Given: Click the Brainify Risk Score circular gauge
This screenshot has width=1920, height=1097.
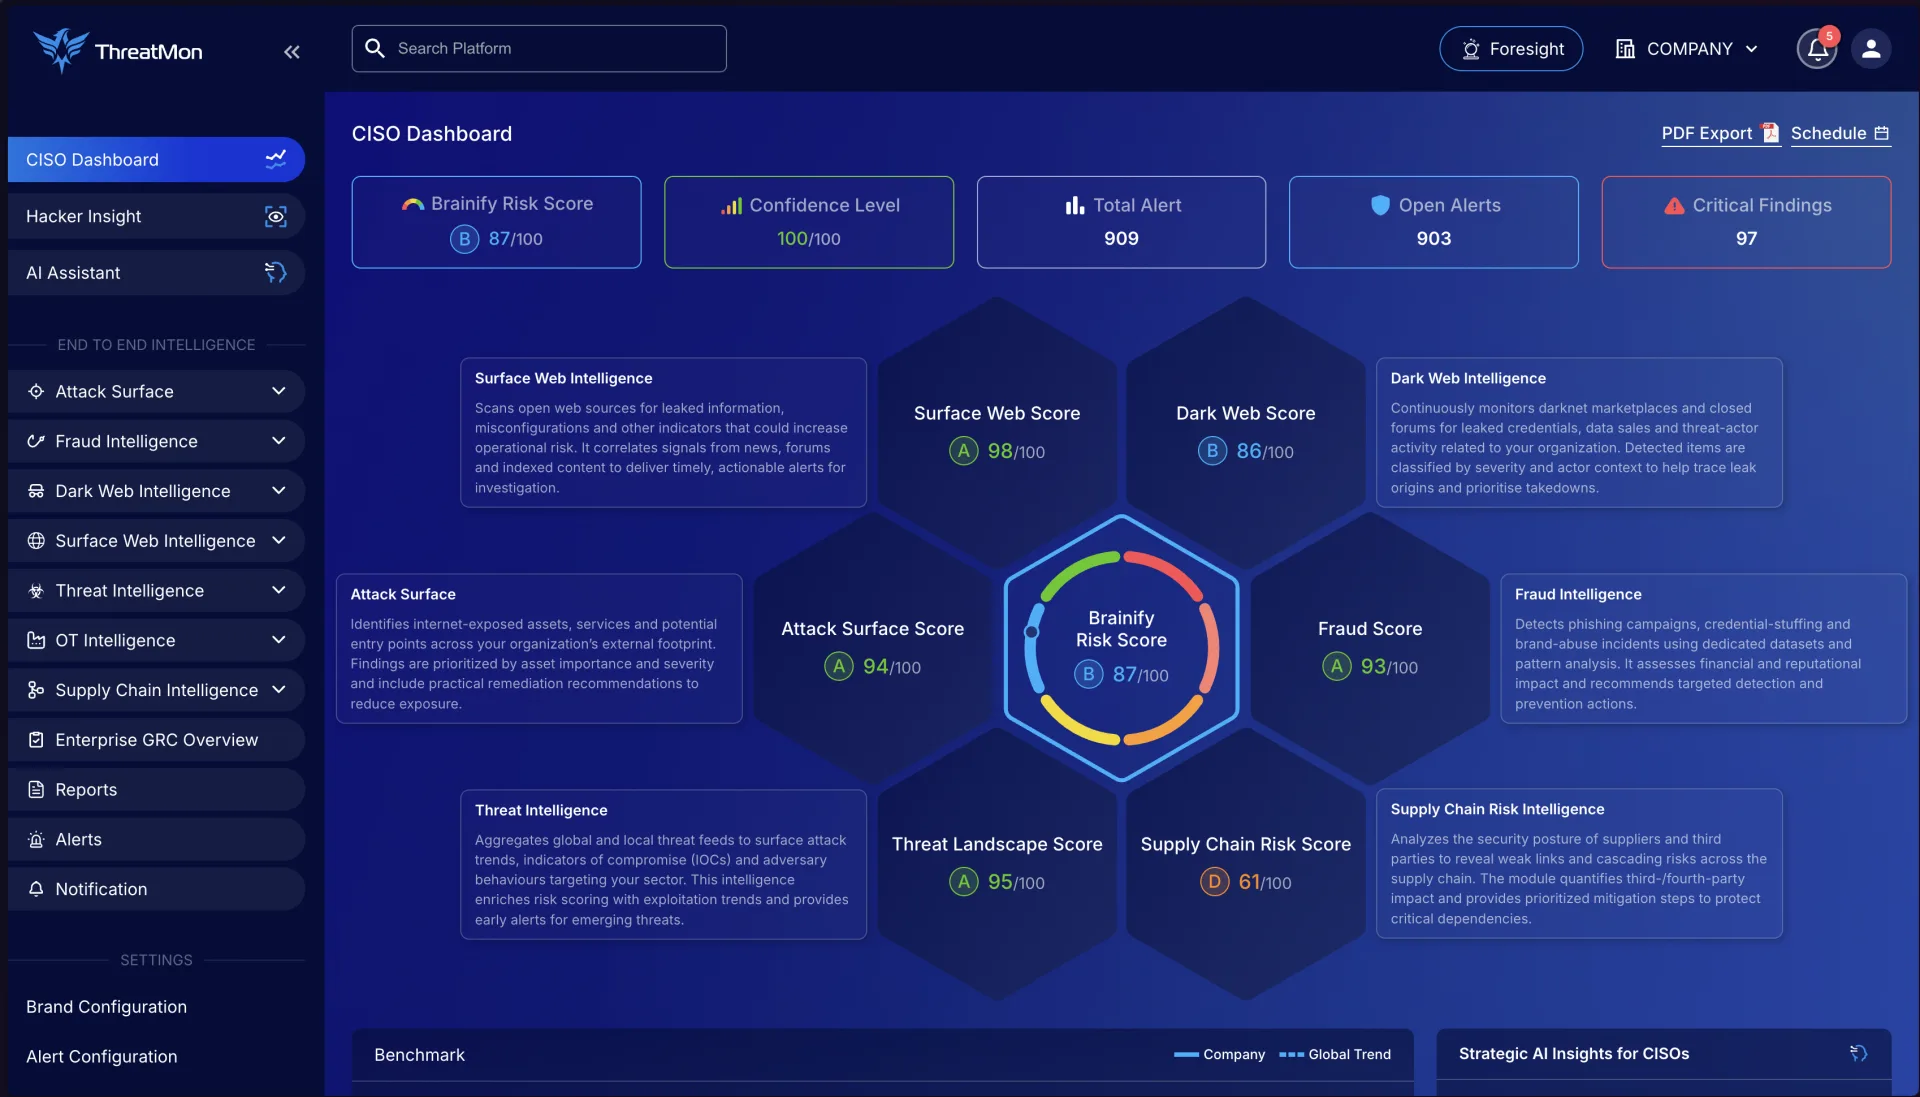Looking at the screenshot, I should coord(1121,647).
